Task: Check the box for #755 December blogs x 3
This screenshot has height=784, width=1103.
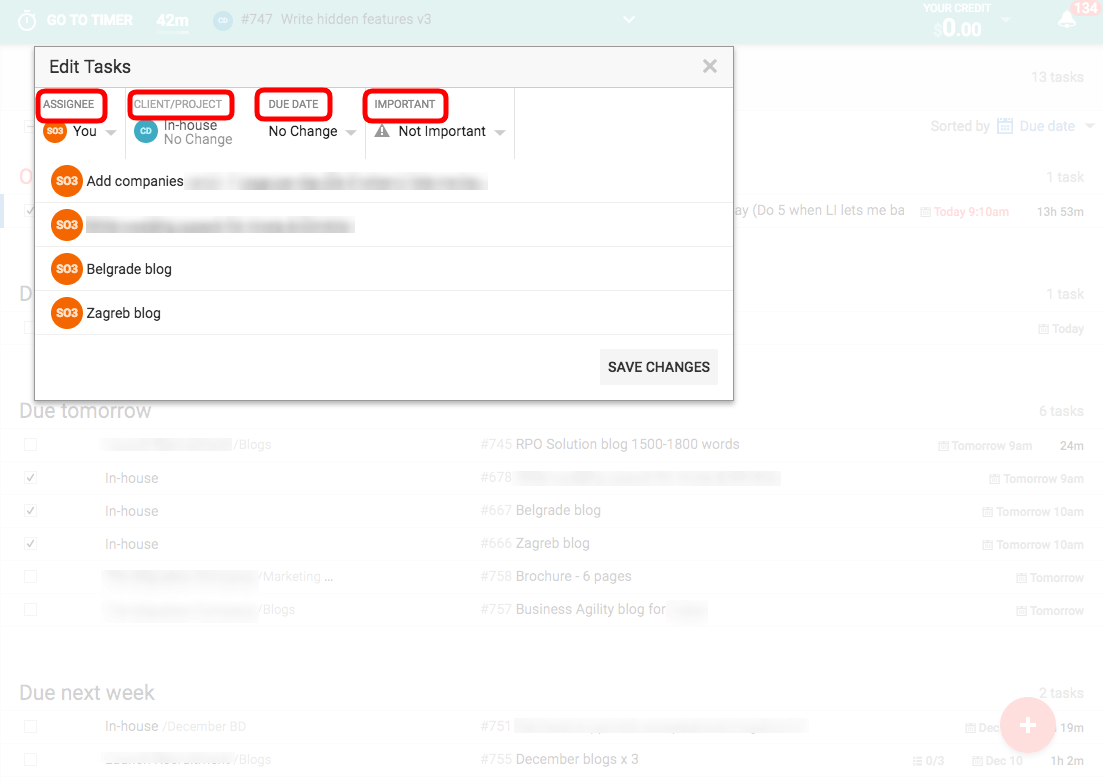Action: (x=30, y=759)
